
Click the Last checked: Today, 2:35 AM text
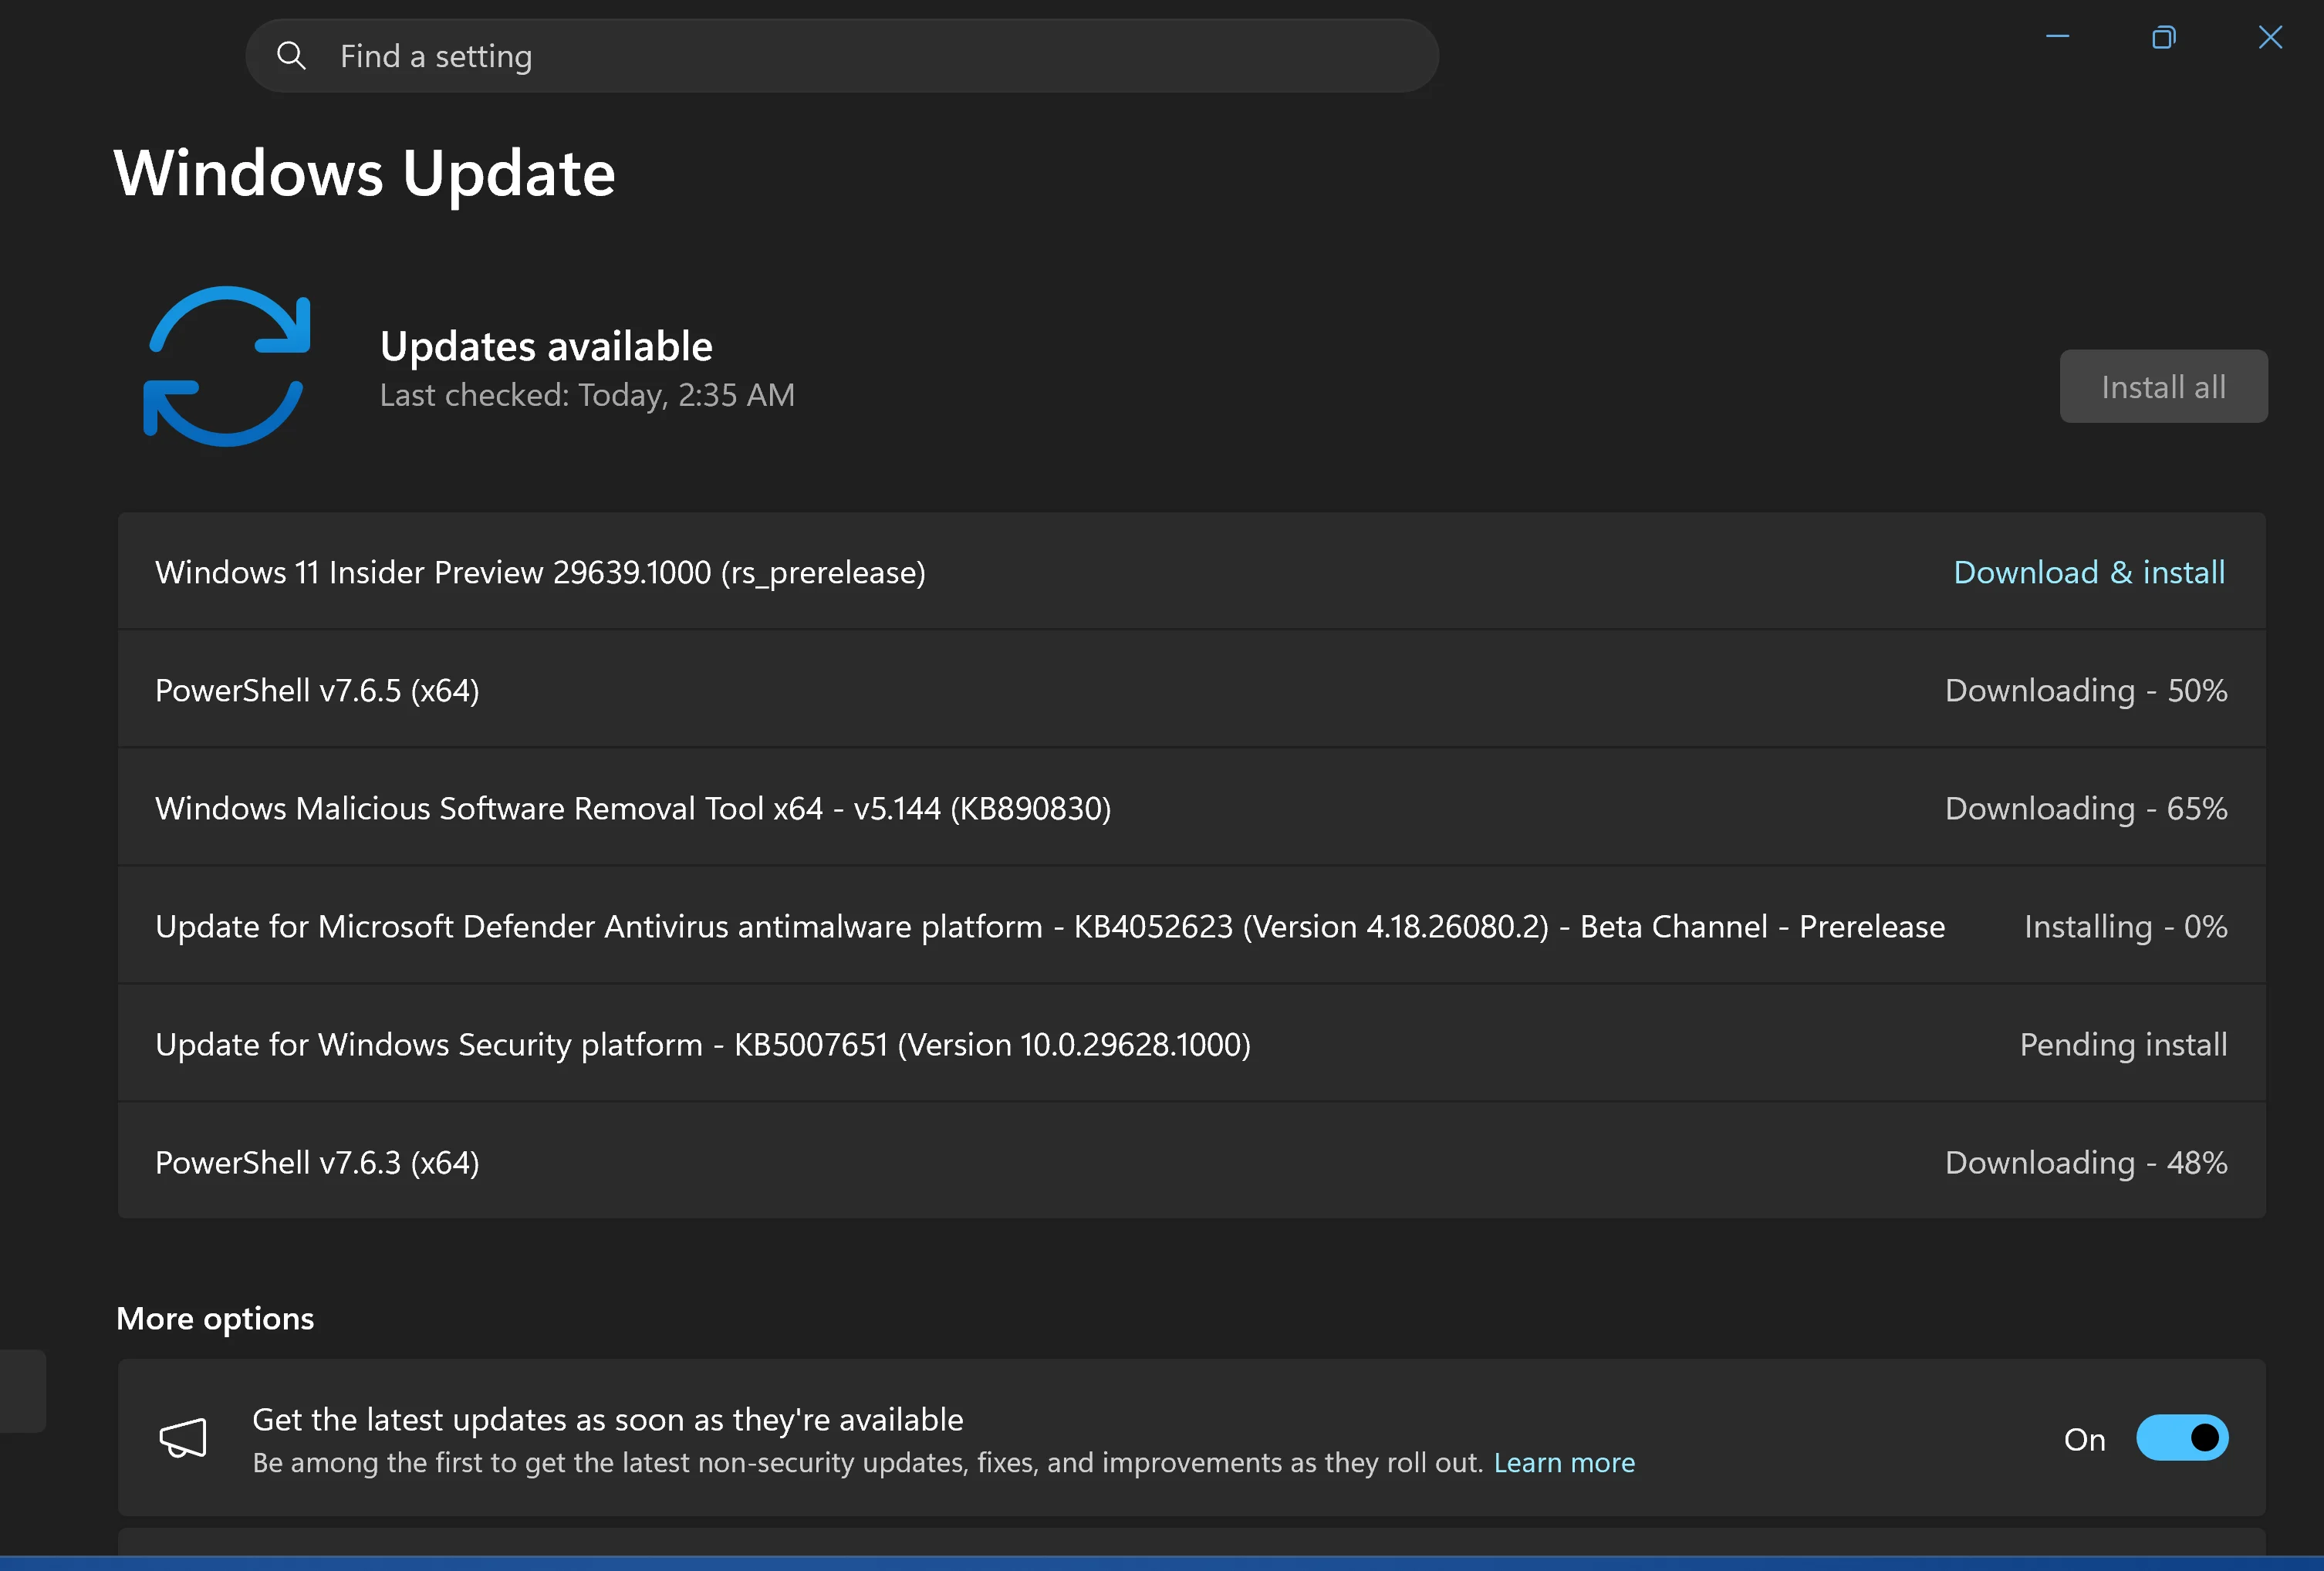click(x=587, y=395)
